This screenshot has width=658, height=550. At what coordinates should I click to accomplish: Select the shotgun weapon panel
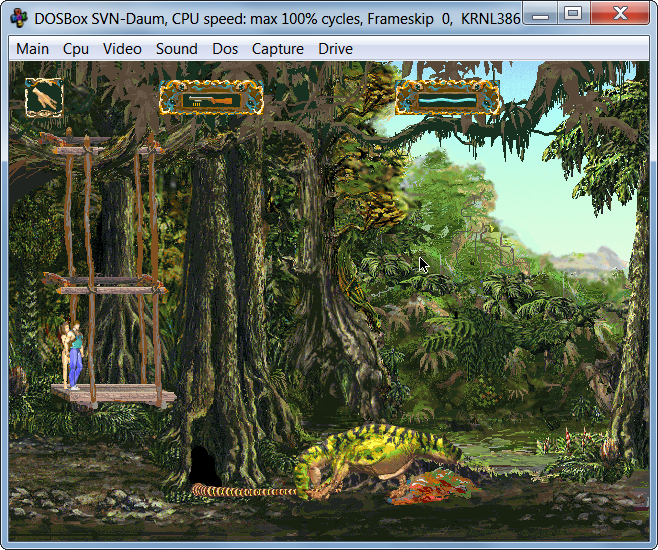(x=211, y=99)
